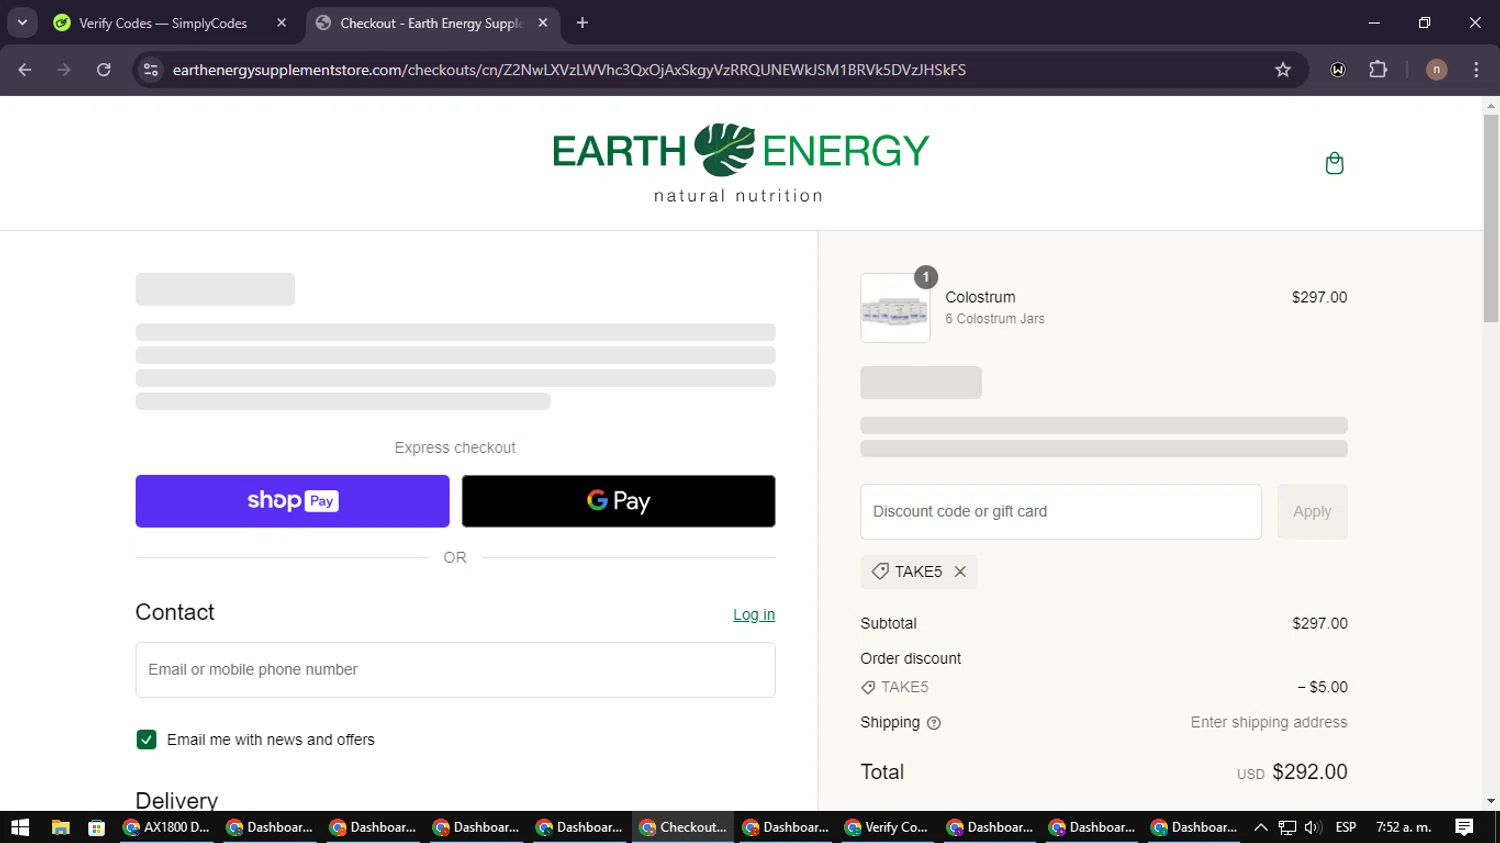Click the Colostrum product name

click(x=980, y=297)
